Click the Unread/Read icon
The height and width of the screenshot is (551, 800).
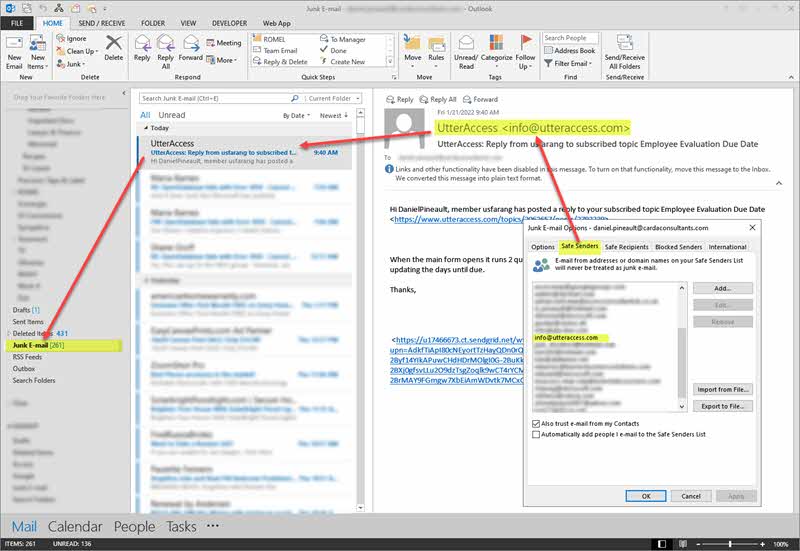(x=466, y=43)
